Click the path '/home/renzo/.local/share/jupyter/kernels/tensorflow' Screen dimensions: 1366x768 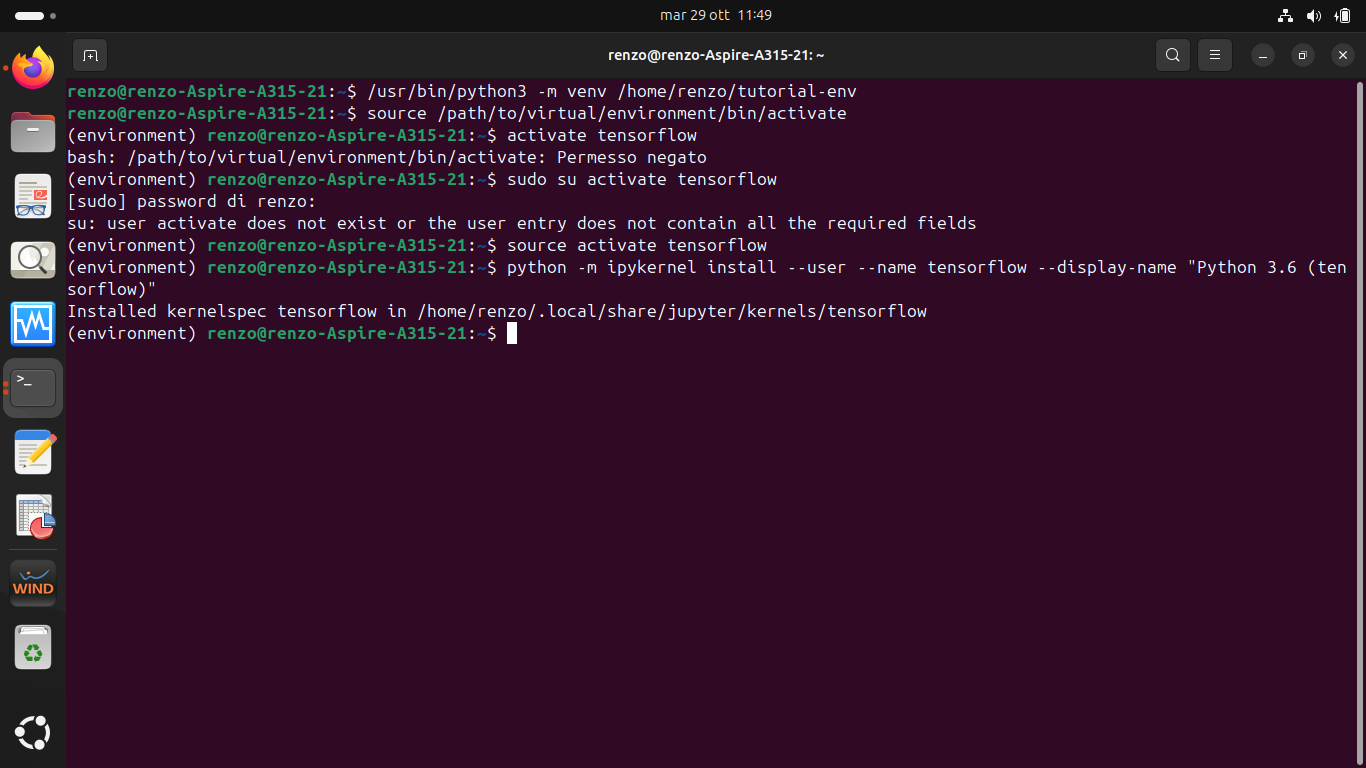point(672,311)
